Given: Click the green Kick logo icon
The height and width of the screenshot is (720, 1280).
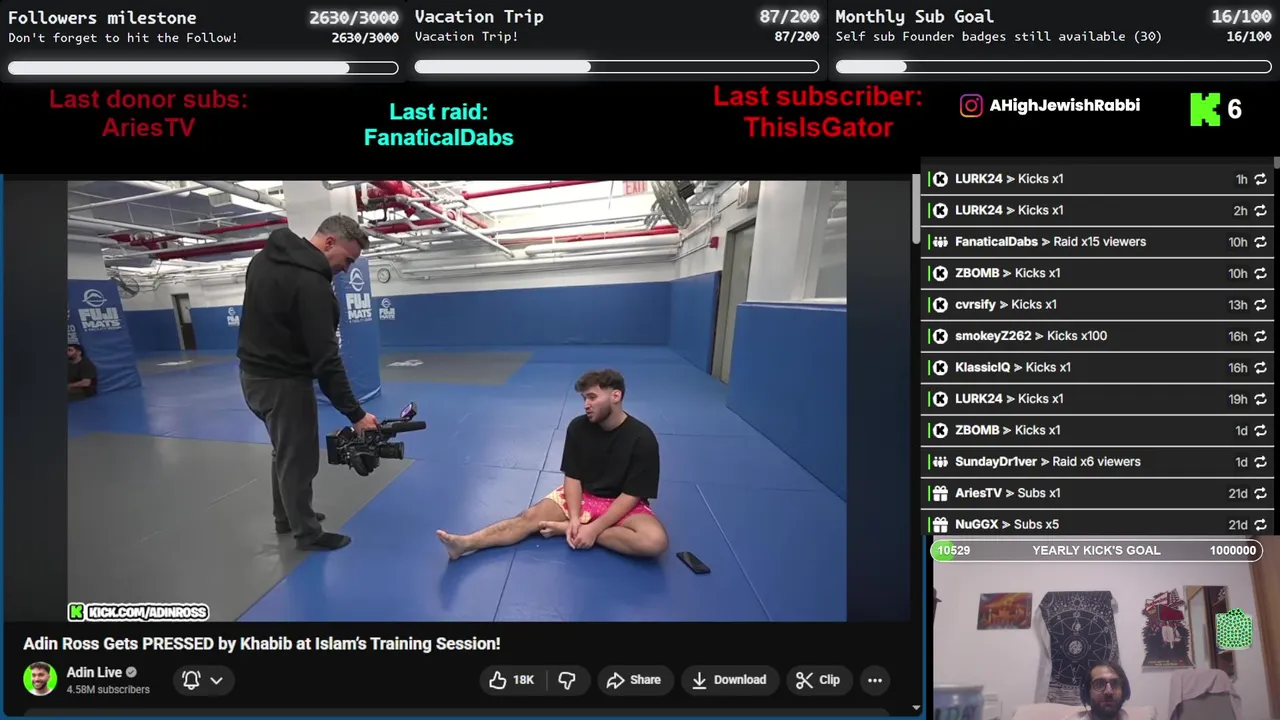Looking at the screenshot, I should tap(1205, 109).
